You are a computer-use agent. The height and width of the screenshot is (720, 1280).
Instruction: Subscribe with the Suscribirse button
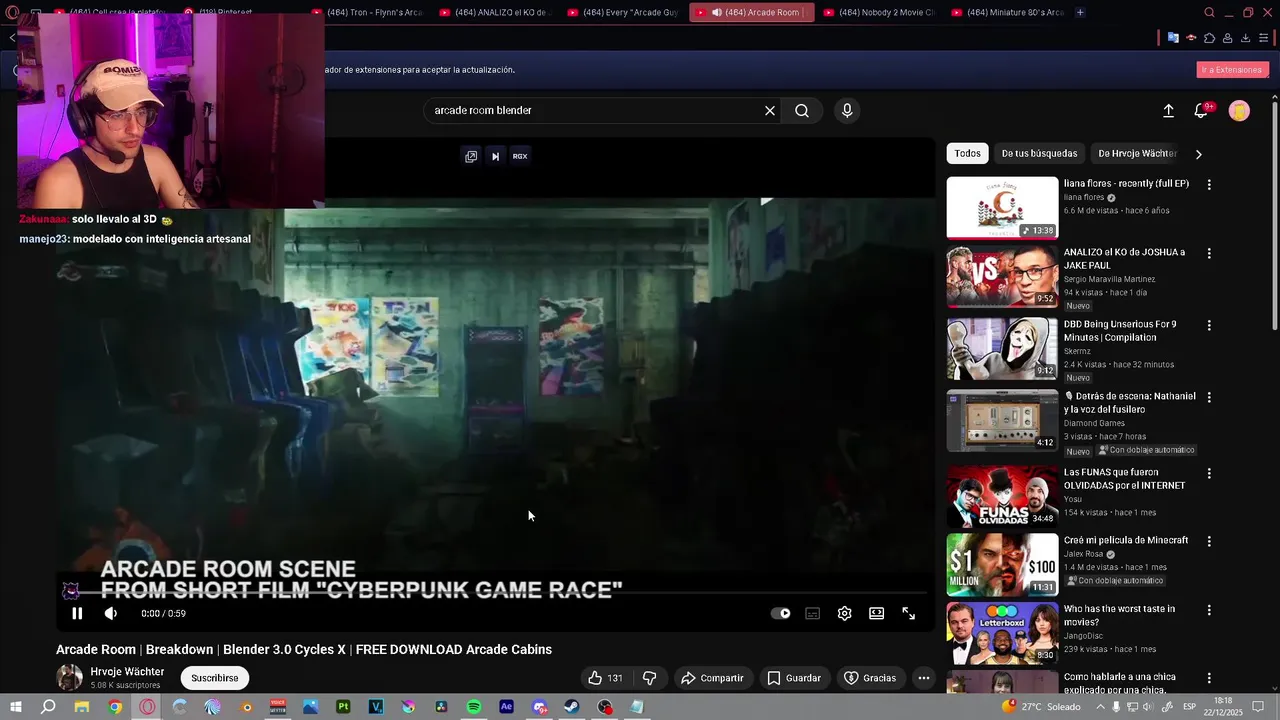(215, 678)
